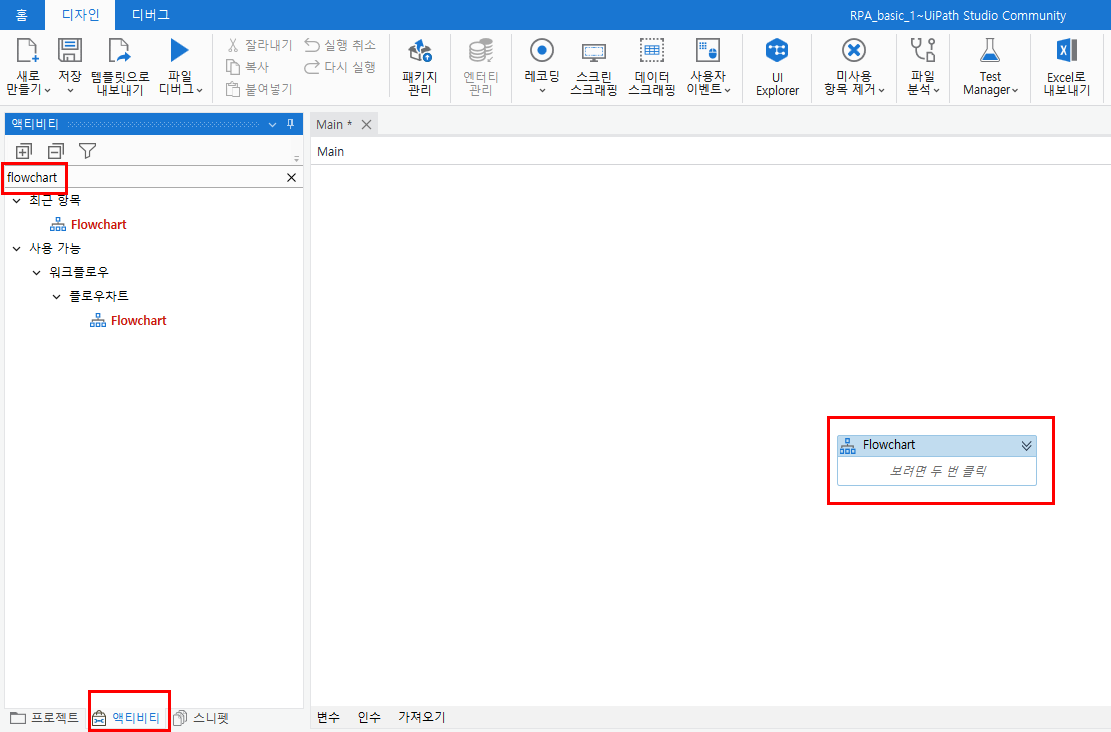Image resolution: width=1111 pixels, height=732 pixels.
Task: Collapse the 최근 항목 group
Action: [x=17, y=201]
